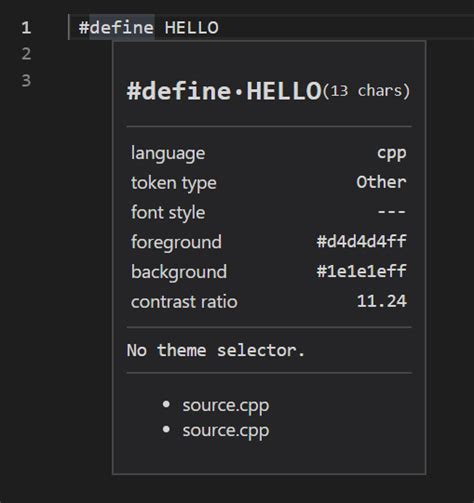Click the 'background' row label

[x=179, y=272]
